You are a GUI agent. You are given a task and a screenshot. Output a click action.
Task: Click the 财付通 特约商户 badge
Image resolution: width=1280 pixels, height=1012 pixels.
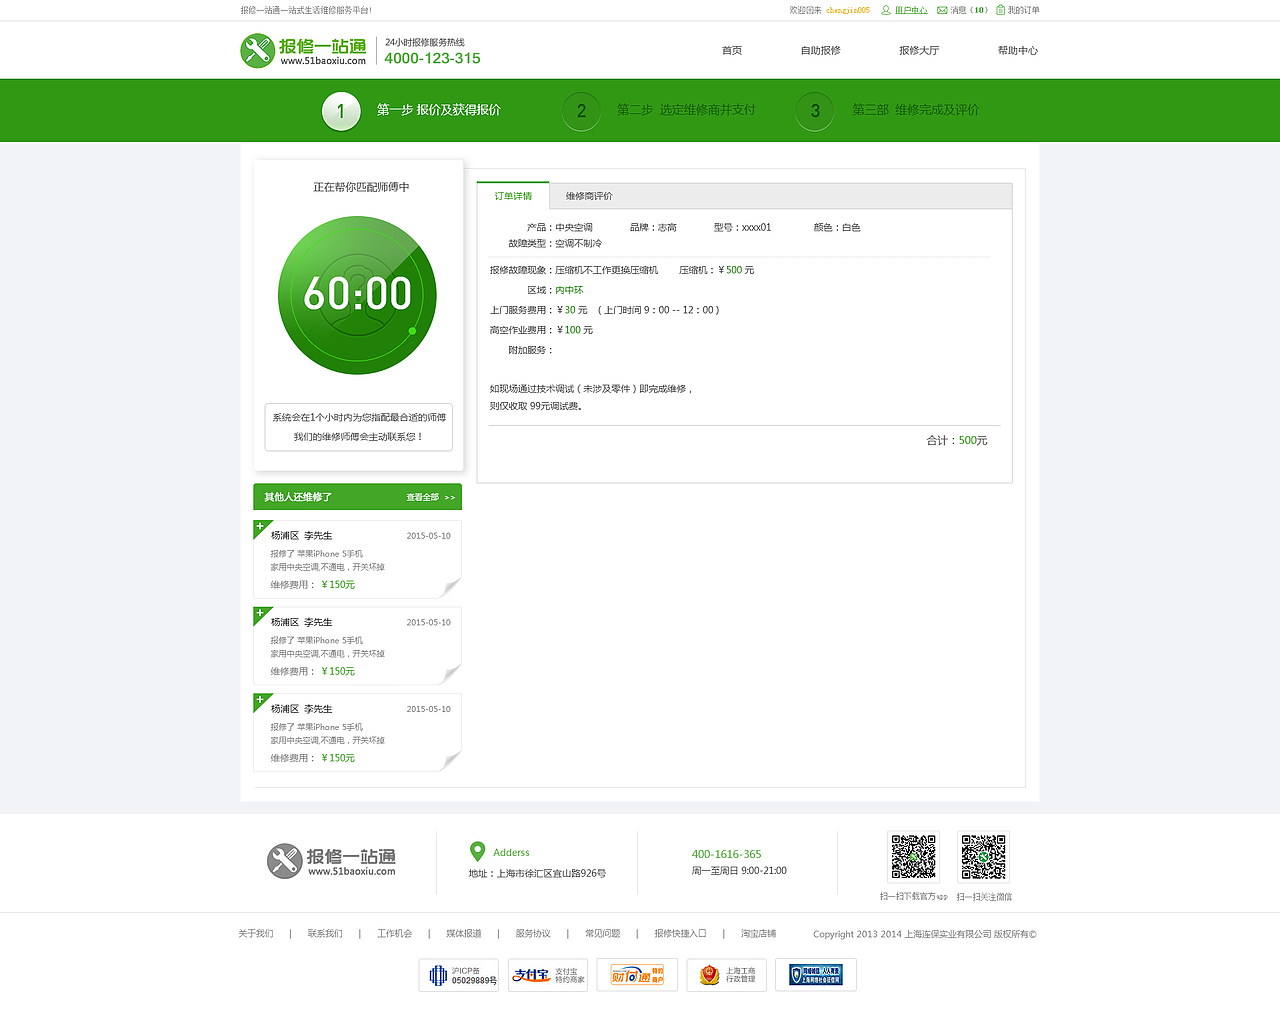point(637,975)
